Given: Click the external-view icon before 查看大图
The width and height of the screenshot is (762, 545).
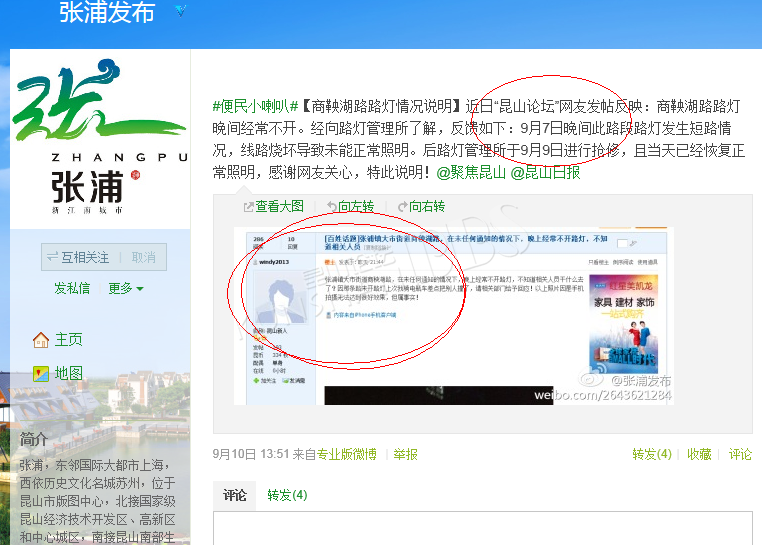Looking at the screenshot, I should click(x=248, y=207).
